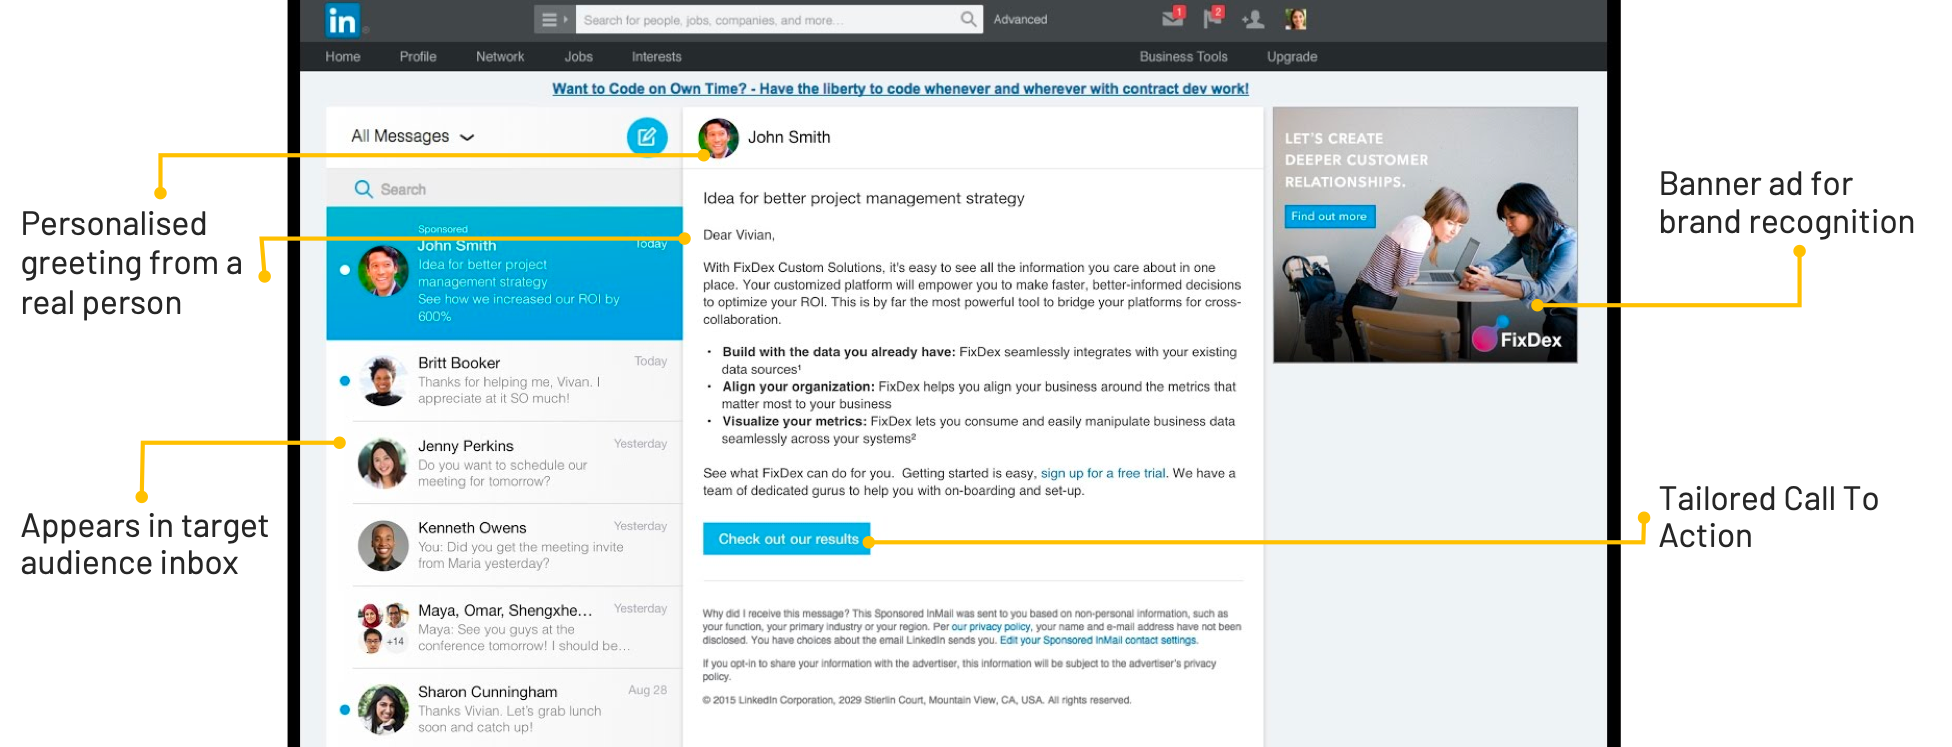Click the Check out our results button
1952x747 pixels.
click(787, 539)
